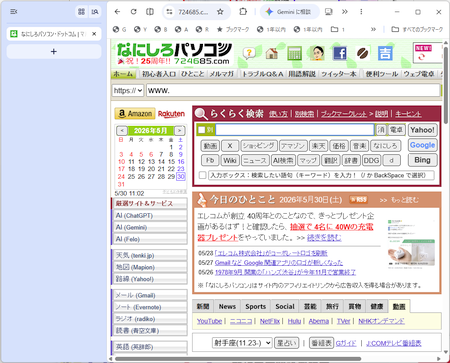Open 用語解説 menu item
The image size is (450, 363).
302,74
